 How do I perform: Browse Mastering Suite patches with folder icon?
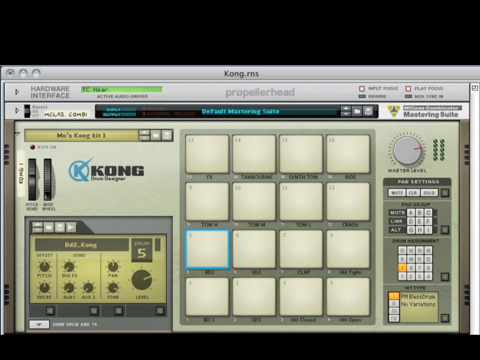coord(357,111)
